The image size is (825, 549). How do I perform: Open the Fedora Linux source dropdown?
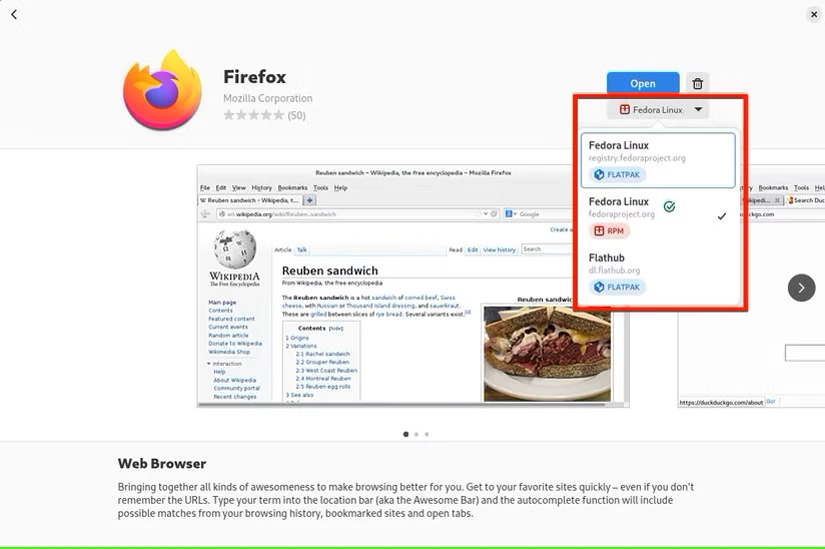click(x=658, y=109)
